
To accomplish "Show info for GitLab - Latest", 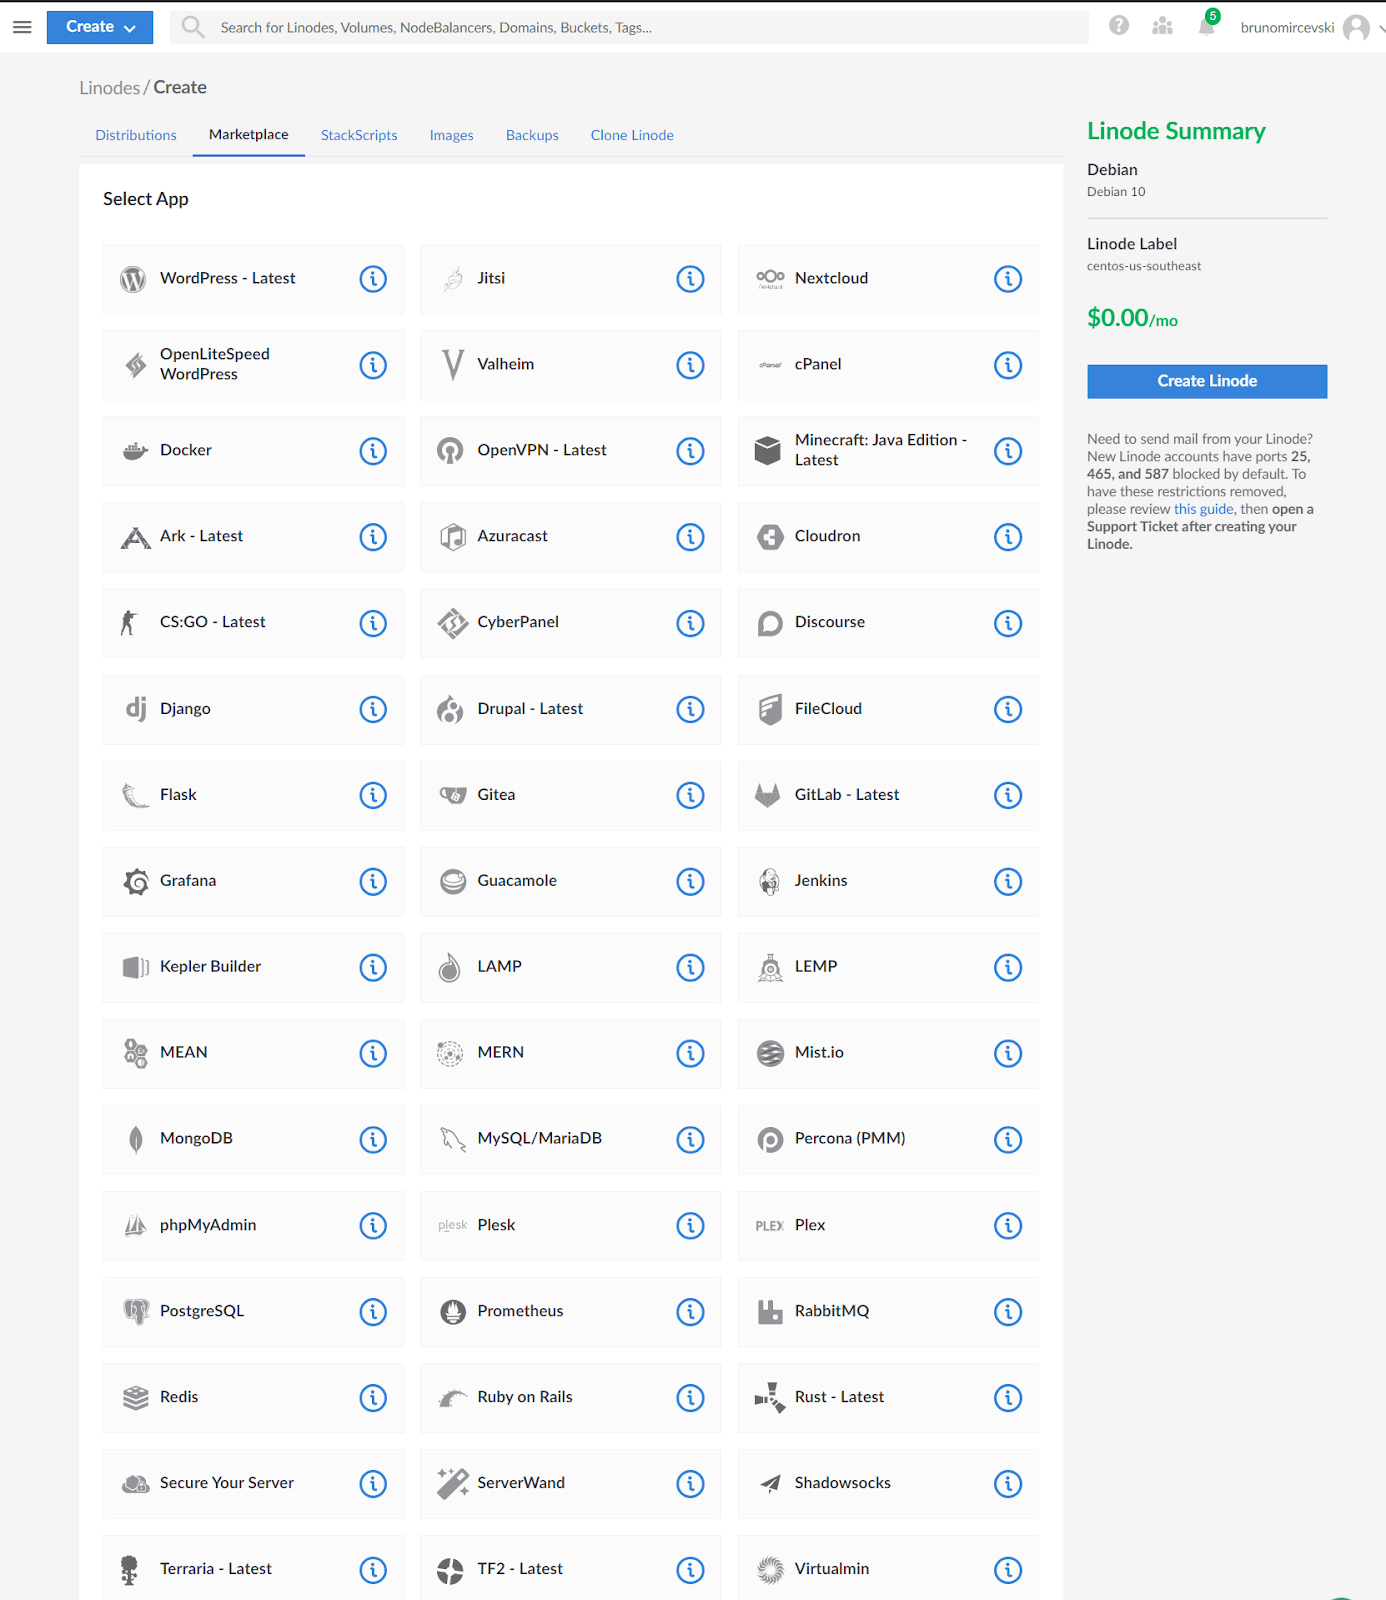I will tap(1008, 795).
